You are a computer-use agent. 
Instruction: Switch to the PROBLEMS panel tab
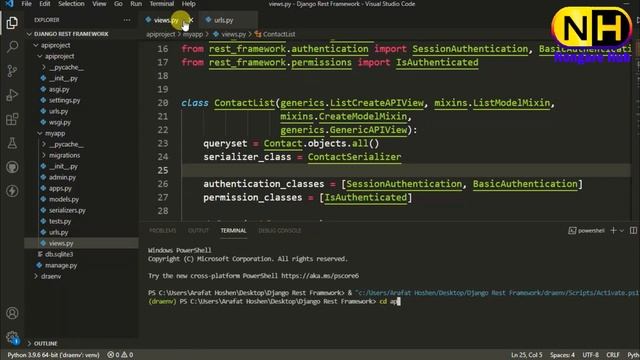[x=162, y=231]
